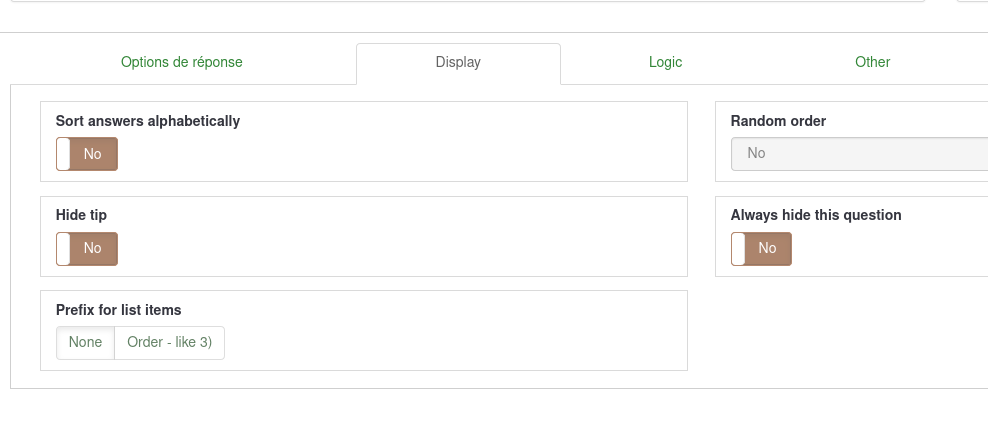
Task: Enable Always hide this question
Action: (x=761, y=249)
